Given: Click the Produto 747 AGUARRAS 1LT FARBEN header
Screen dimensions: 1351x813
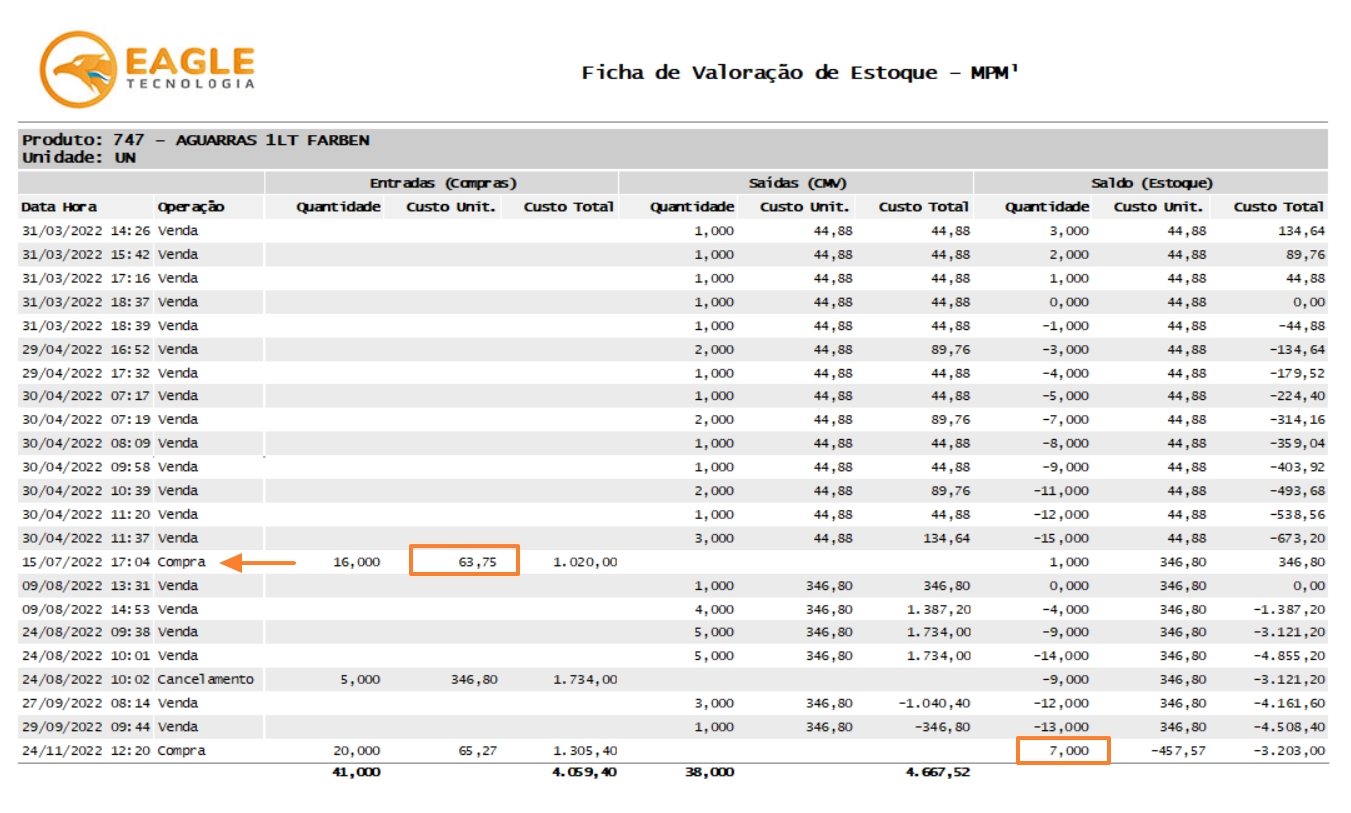Looking at the screenshot, I should (x=196, y=140).
